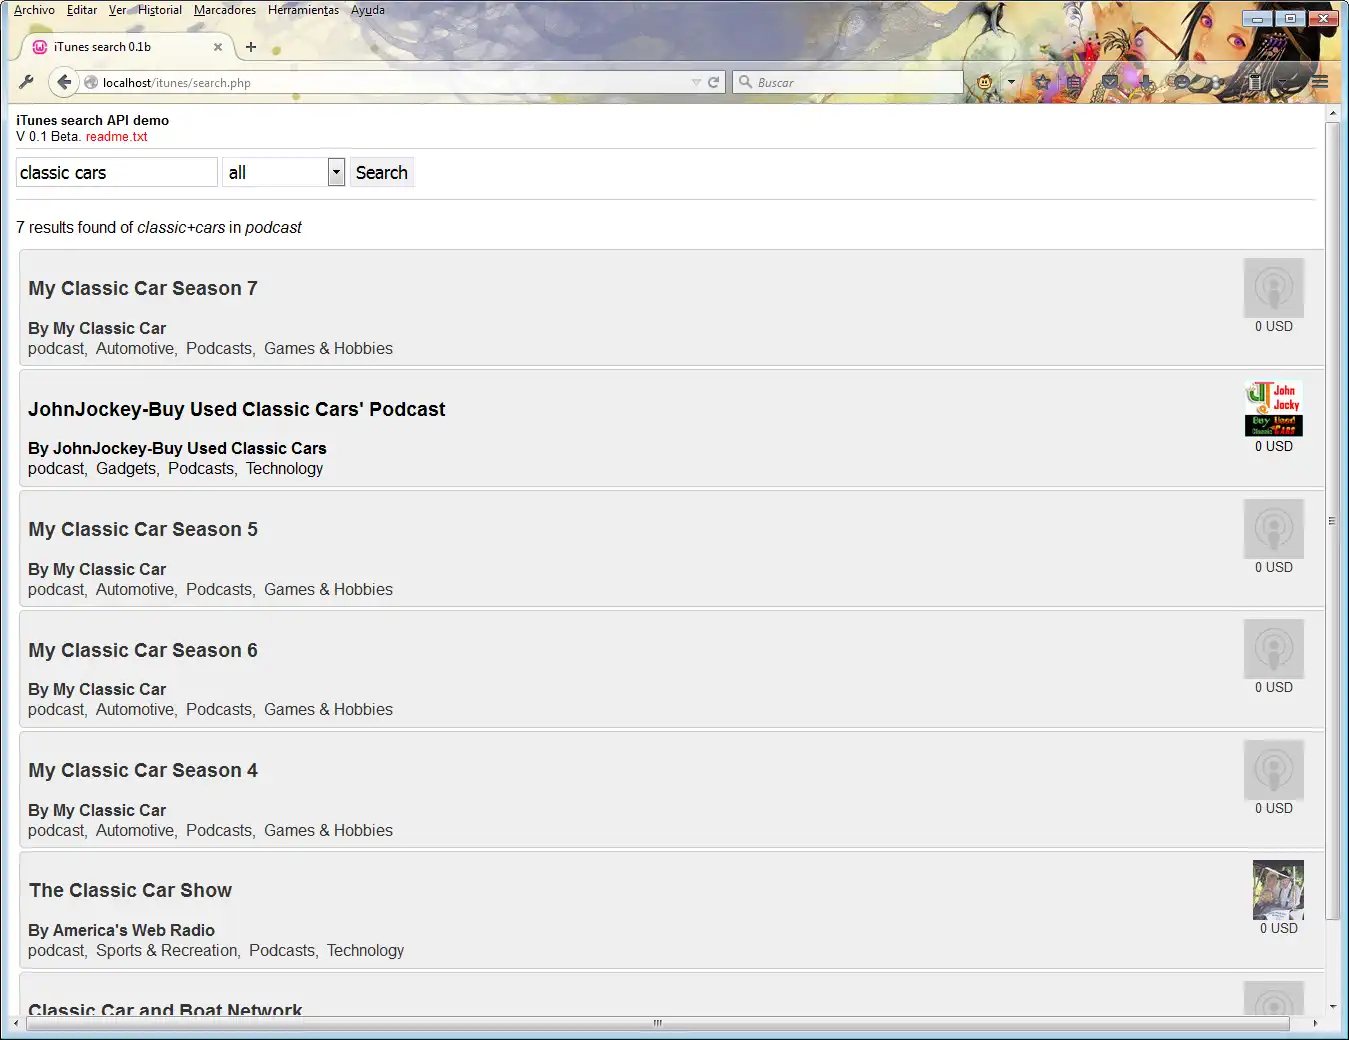Click Season 5 podcast placeholder artwork

[1274, 529]
